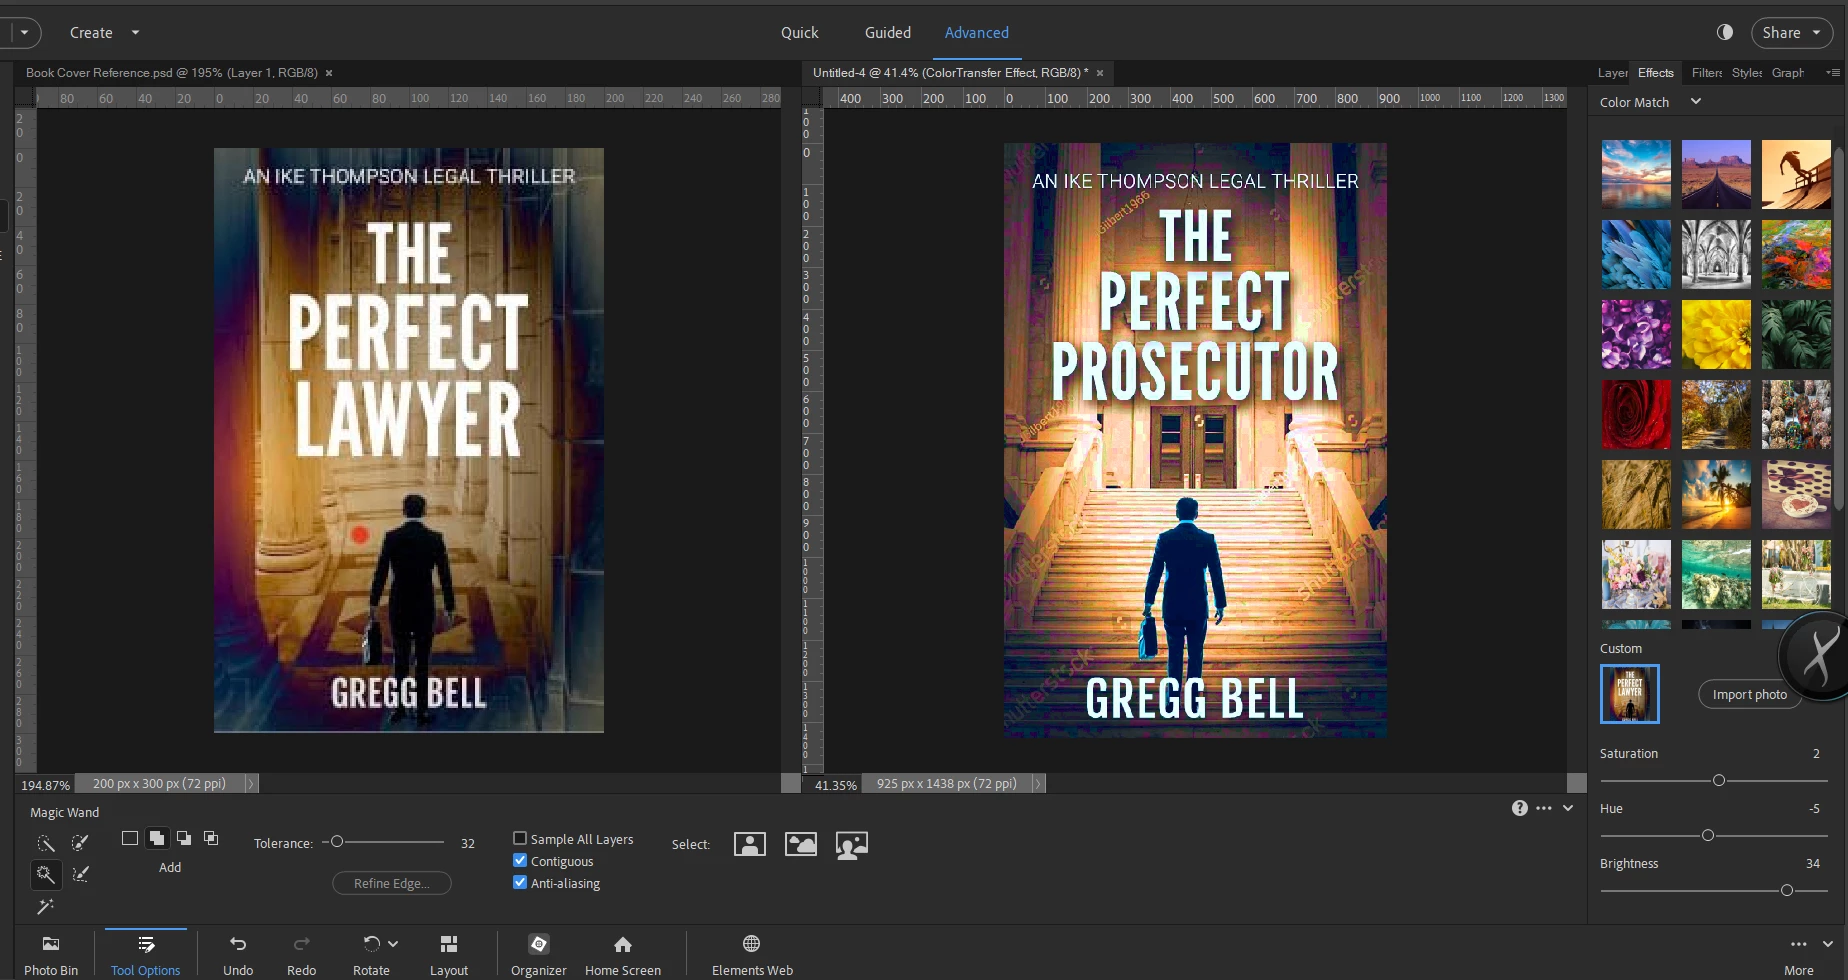Click the Saturation slider handle
Viewport: 1848px width, 980px height.
[x=1719, y=780]
